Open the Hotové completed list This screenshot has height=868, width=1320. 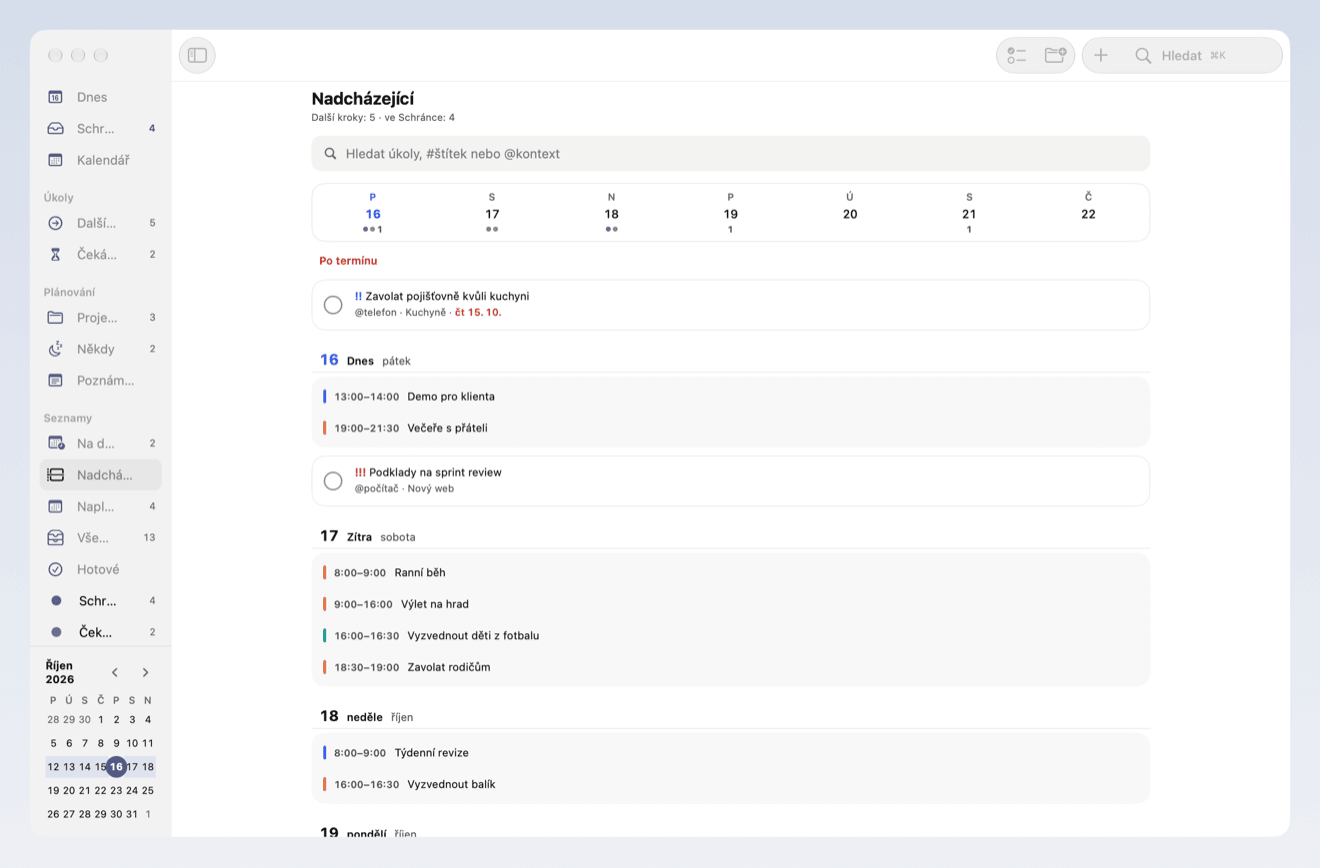tap(101, 569)
